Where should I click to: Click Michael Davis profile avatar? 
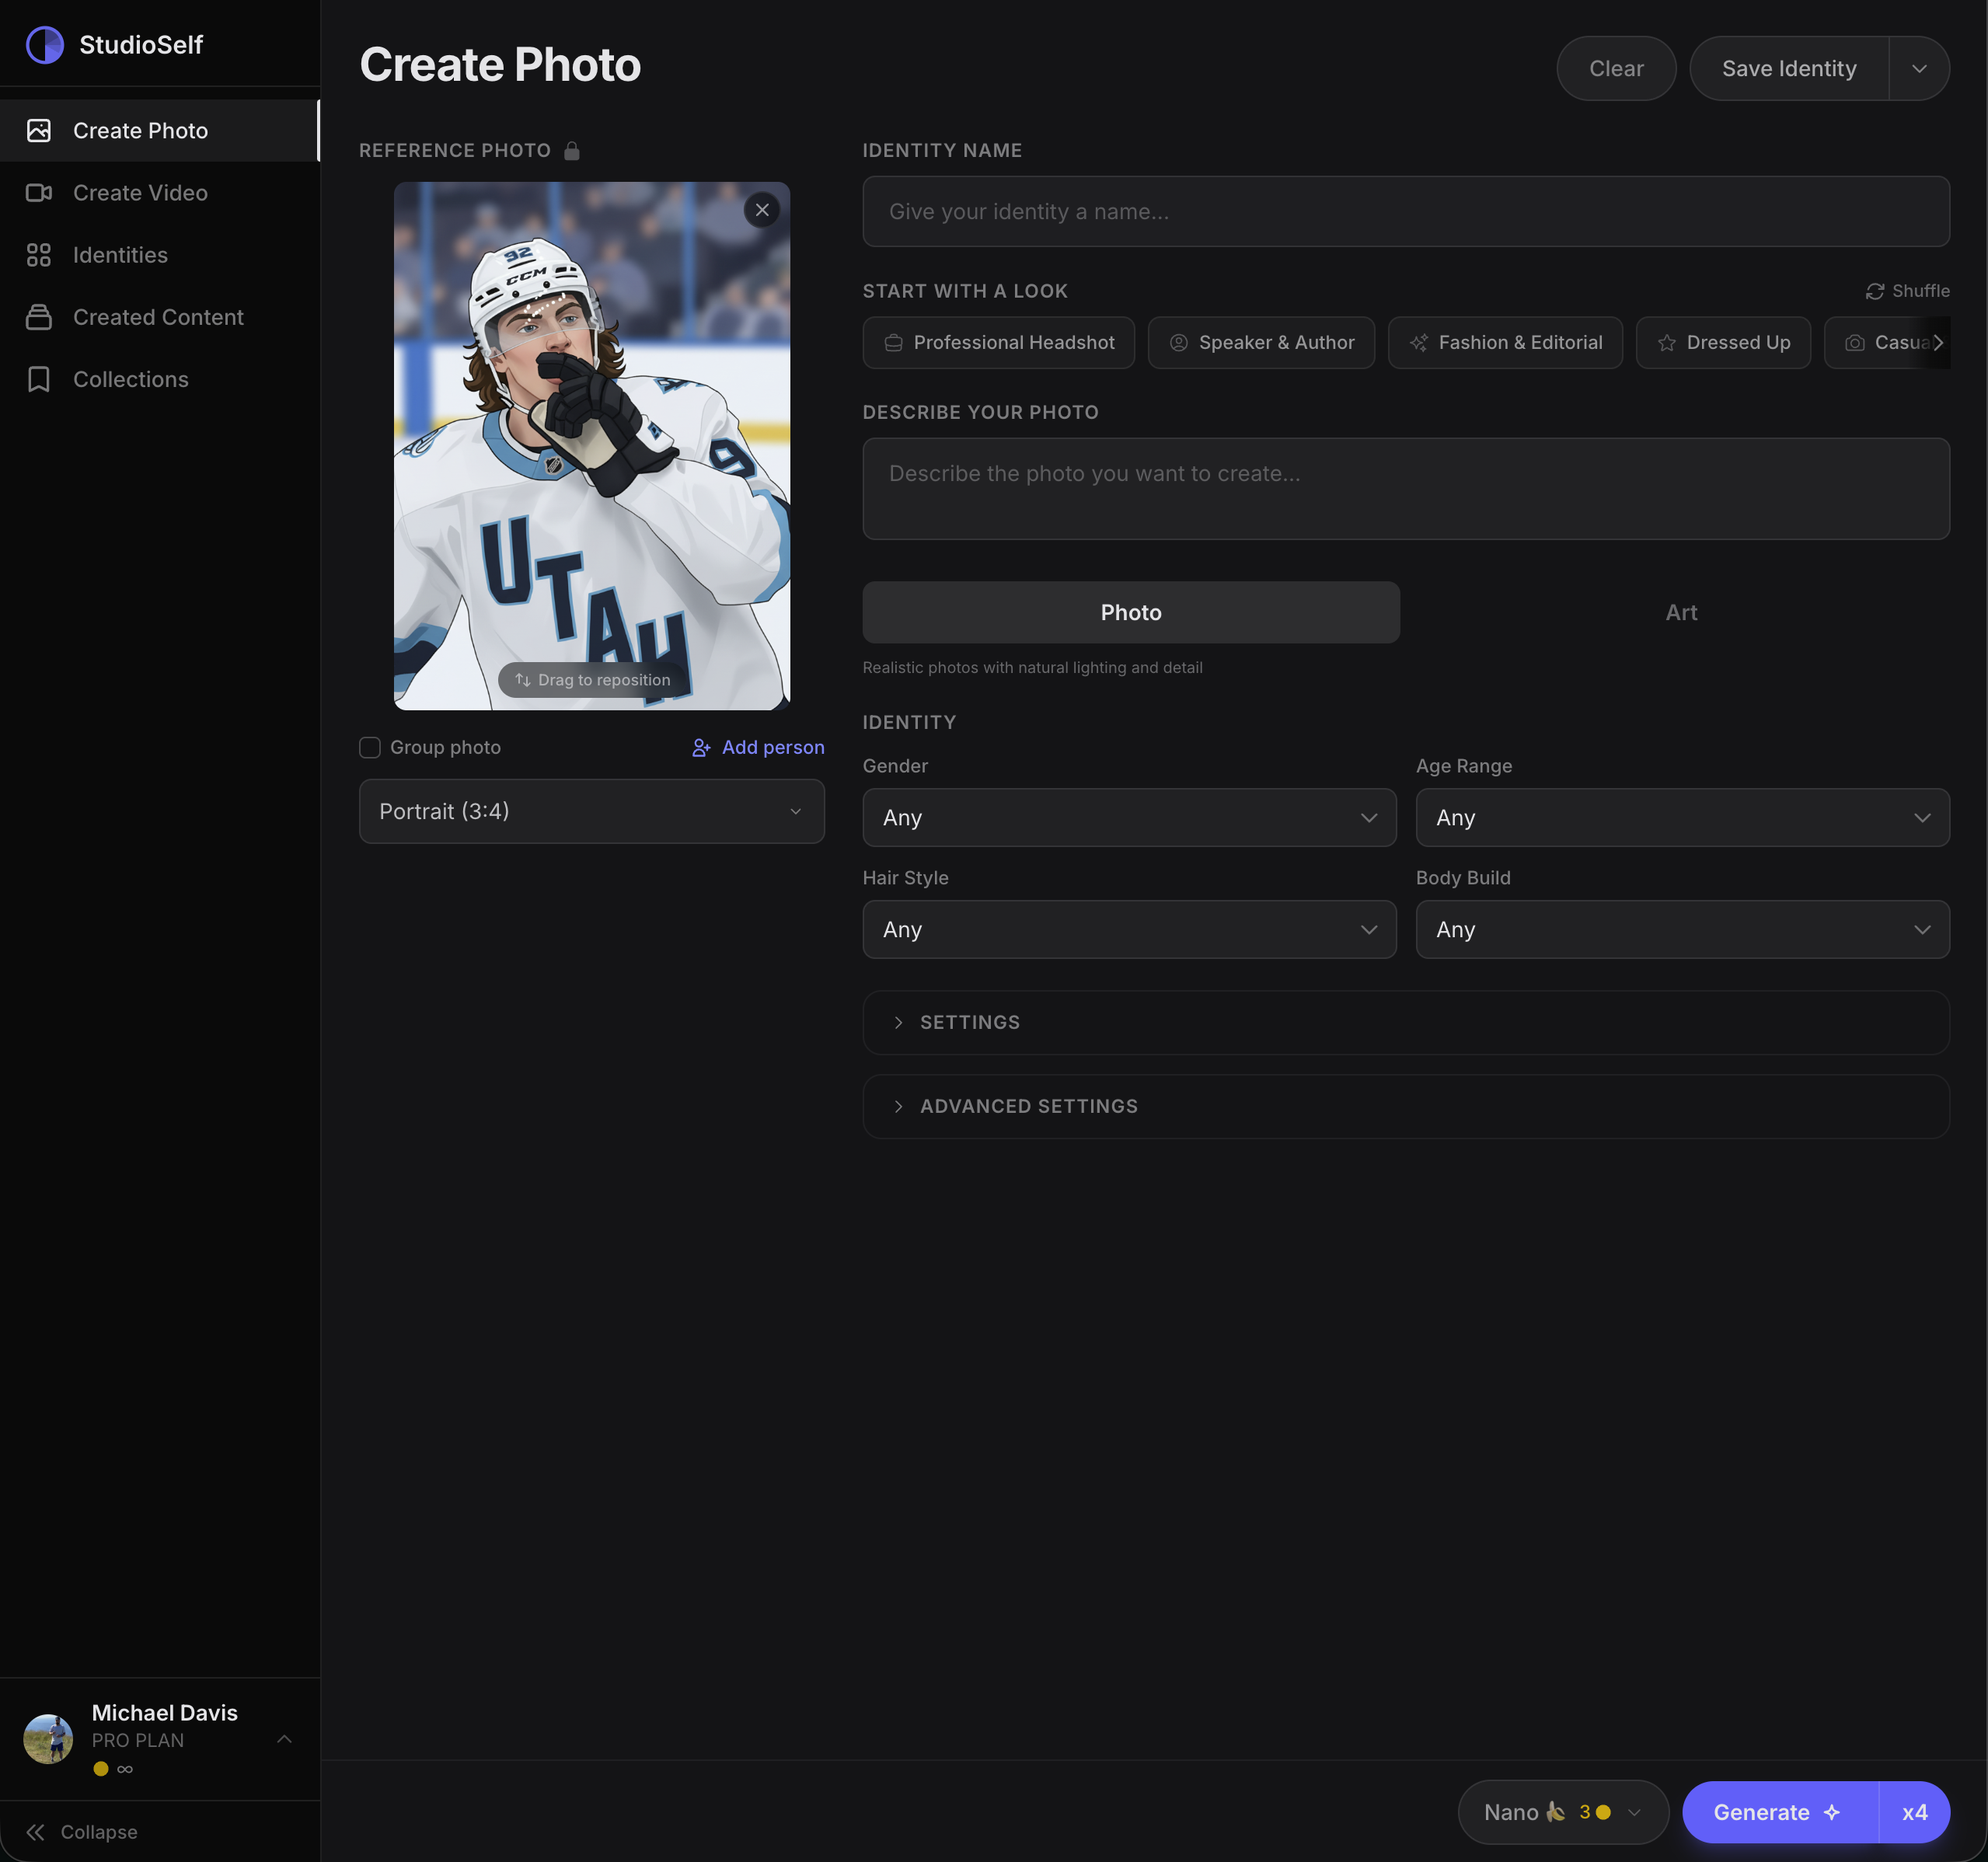pyautogui.click(x=48, y=1739)
